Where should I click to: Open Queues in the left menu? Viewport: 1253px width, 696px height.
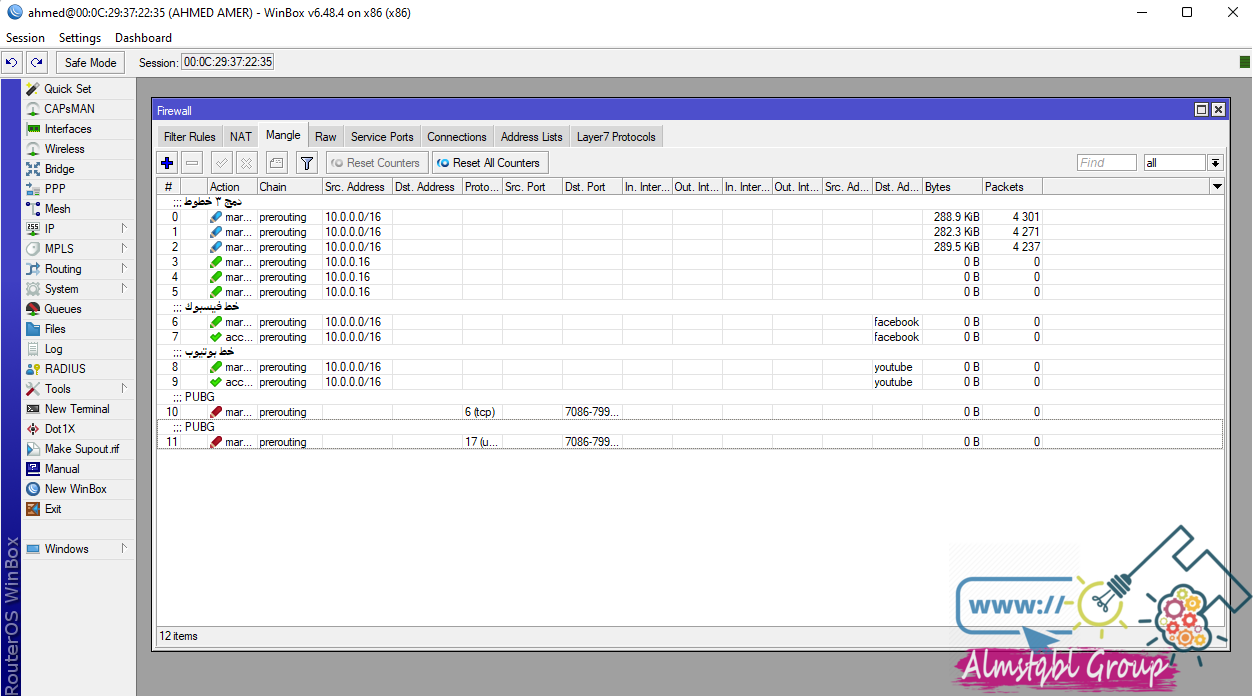point(62,309)
